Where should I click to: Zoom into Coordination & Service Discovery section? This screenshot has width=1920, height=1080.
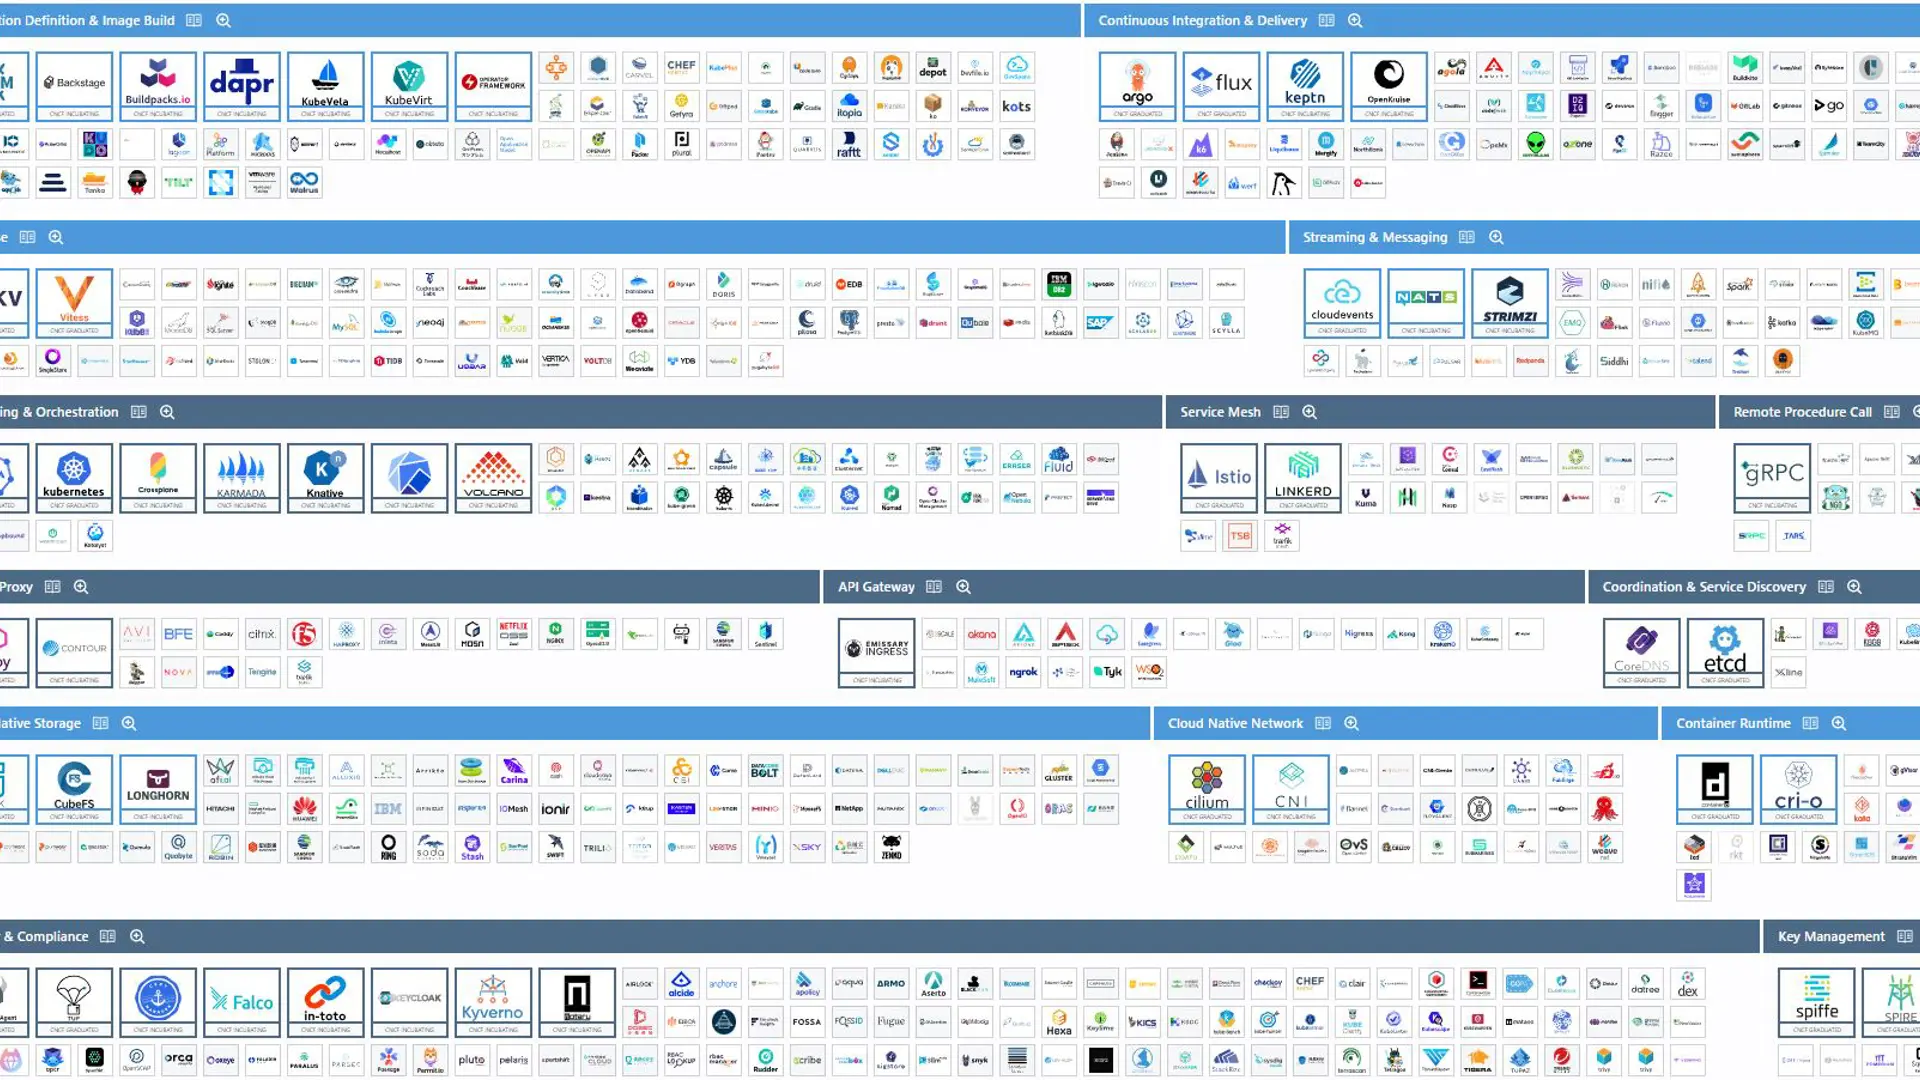tap(1854, 587)
